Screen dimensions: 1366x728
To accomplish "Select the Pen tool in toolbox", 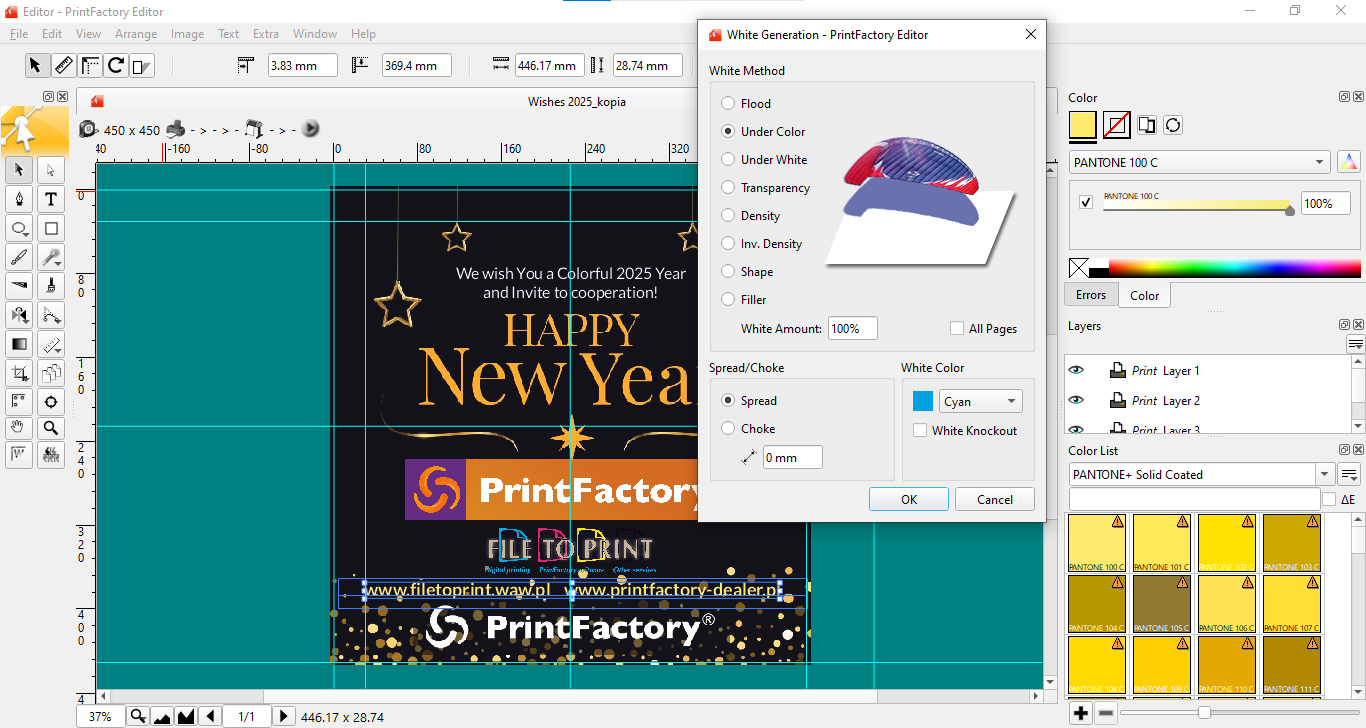I will click(x=19, y=199).
